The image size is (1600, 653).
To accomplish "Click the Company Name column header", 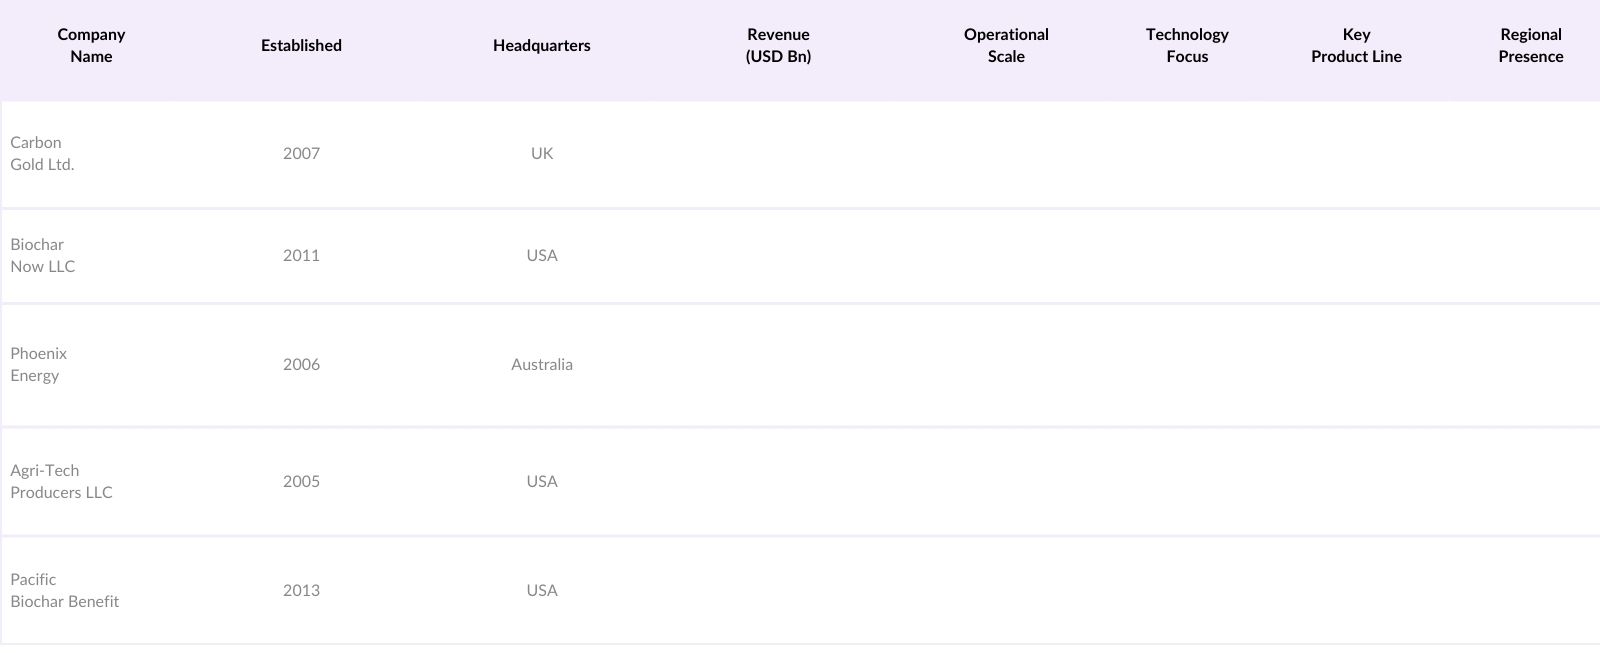I will tap(91, 46).
